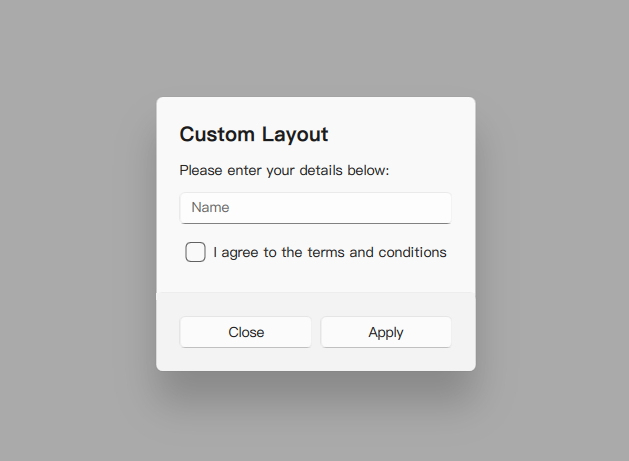Click the right end of the Name field

click(441, 208)
